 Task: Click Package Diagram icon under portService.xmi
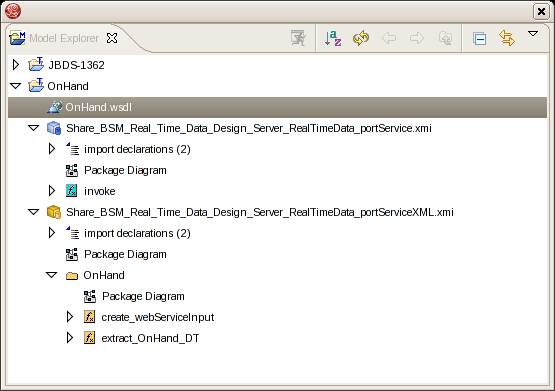tap(72, 170)
